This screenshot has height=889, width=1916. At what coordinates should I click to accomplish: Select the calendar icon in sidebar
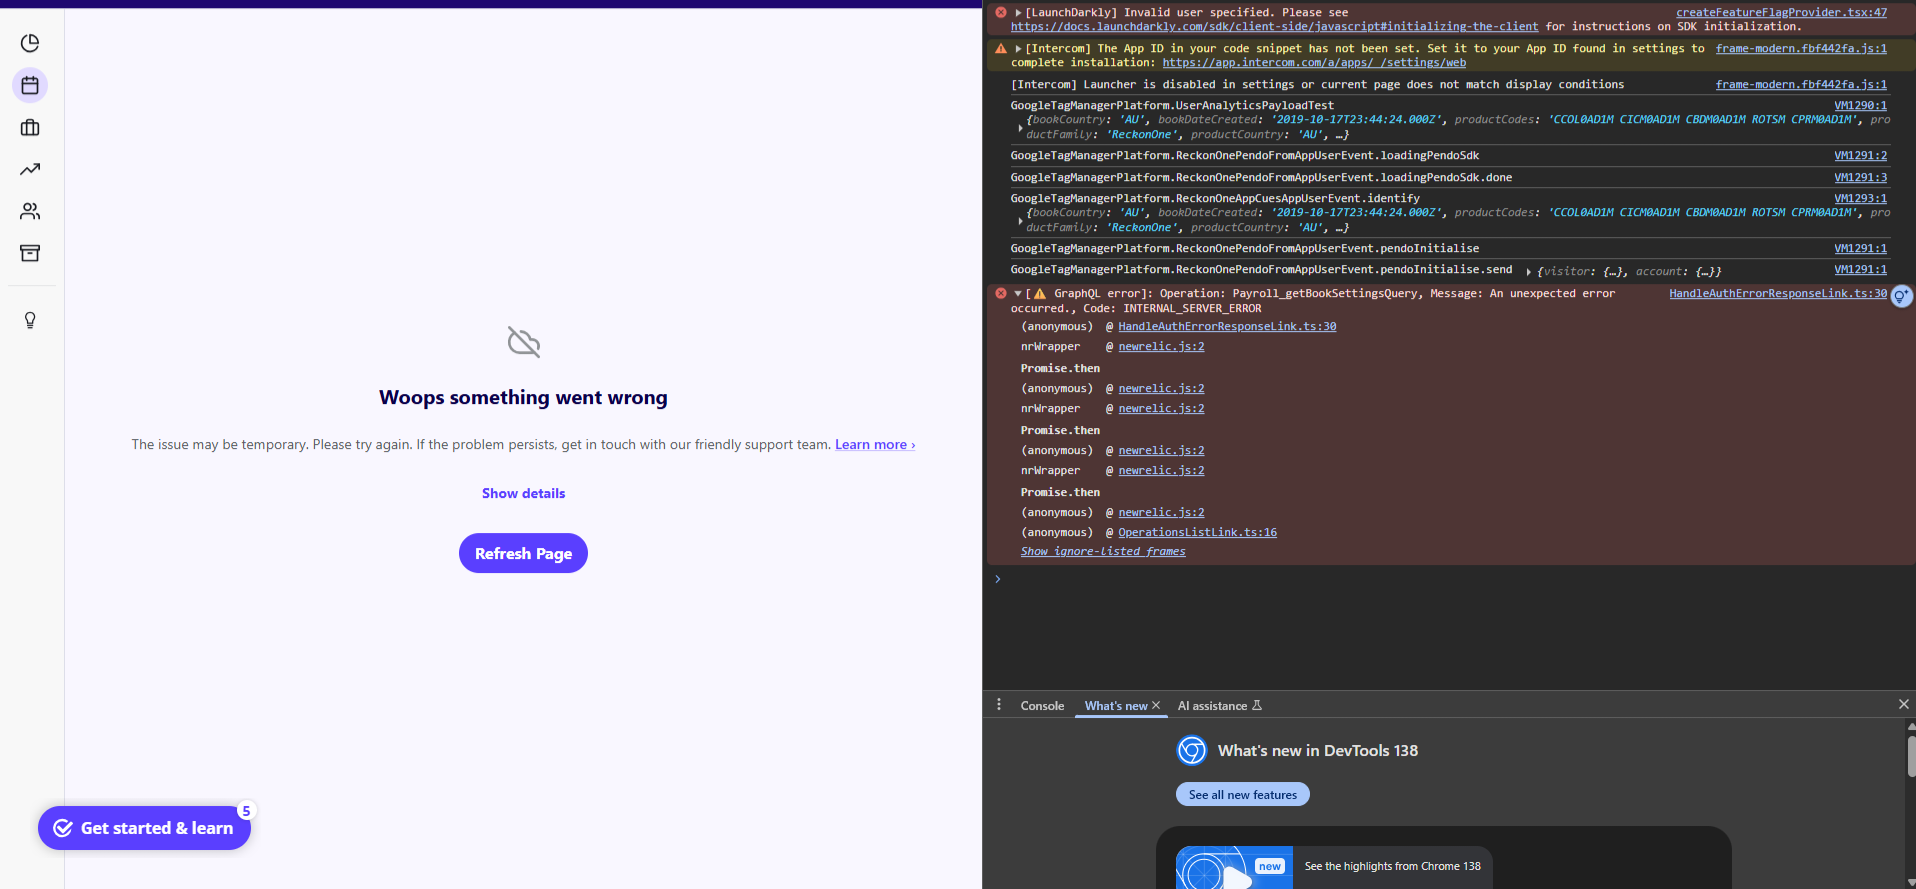coord(30,85)
